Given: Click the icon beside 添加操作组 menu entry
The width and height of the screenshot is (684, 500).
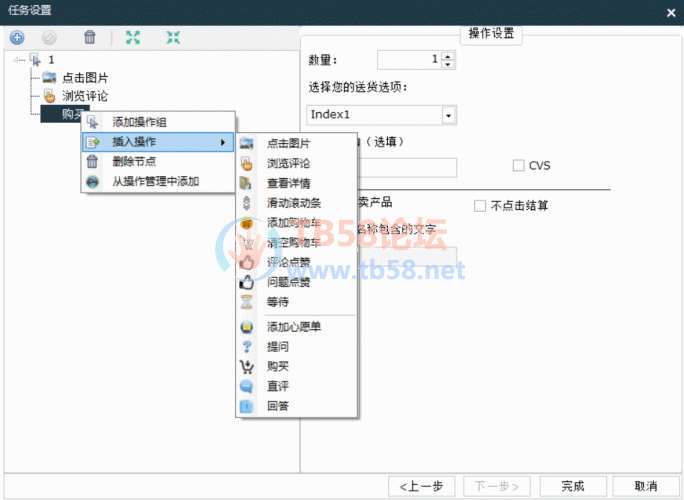Looking at the screenshot, I should (x=92, y=122).
